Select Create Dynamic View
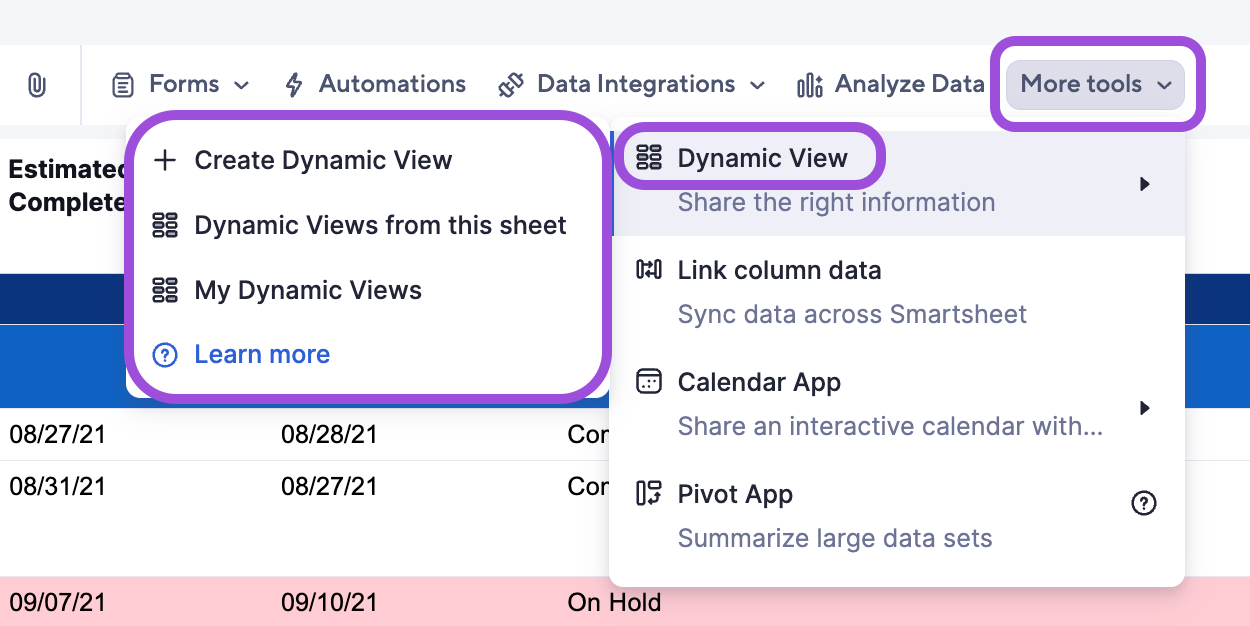This screenshot has width=1250, height=626. point(324,159)
